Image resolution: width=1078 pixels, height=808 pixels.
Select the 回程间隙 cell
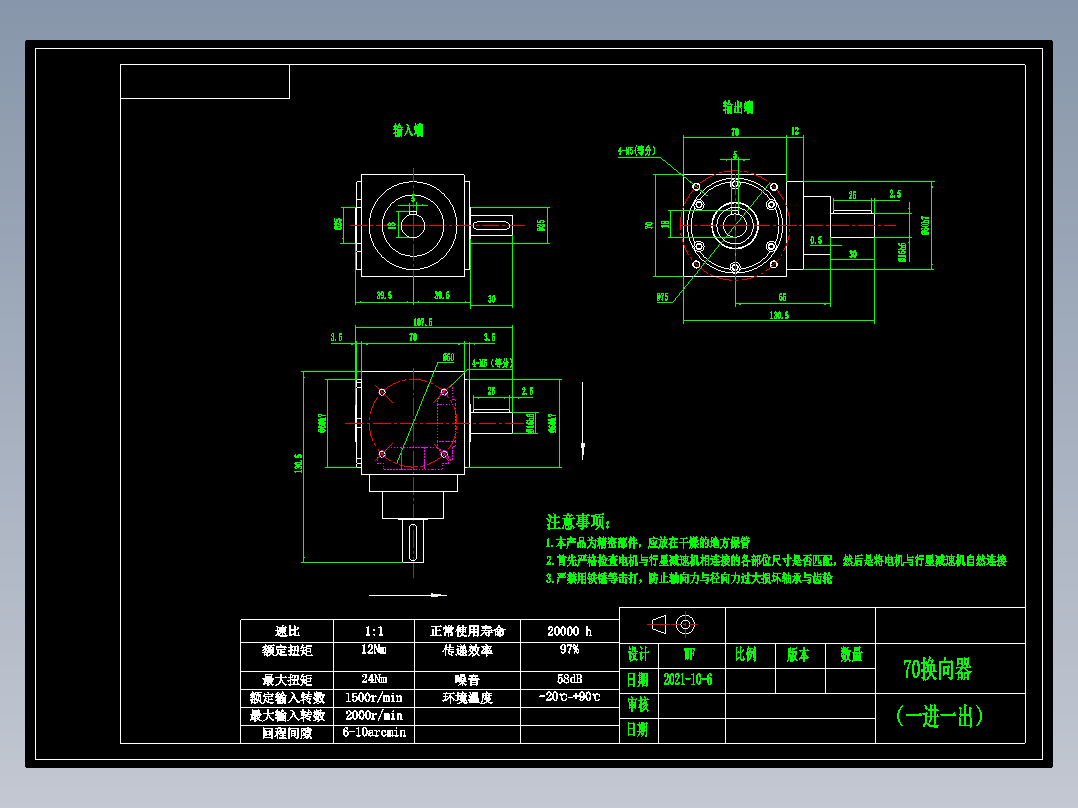coord(287,733)
